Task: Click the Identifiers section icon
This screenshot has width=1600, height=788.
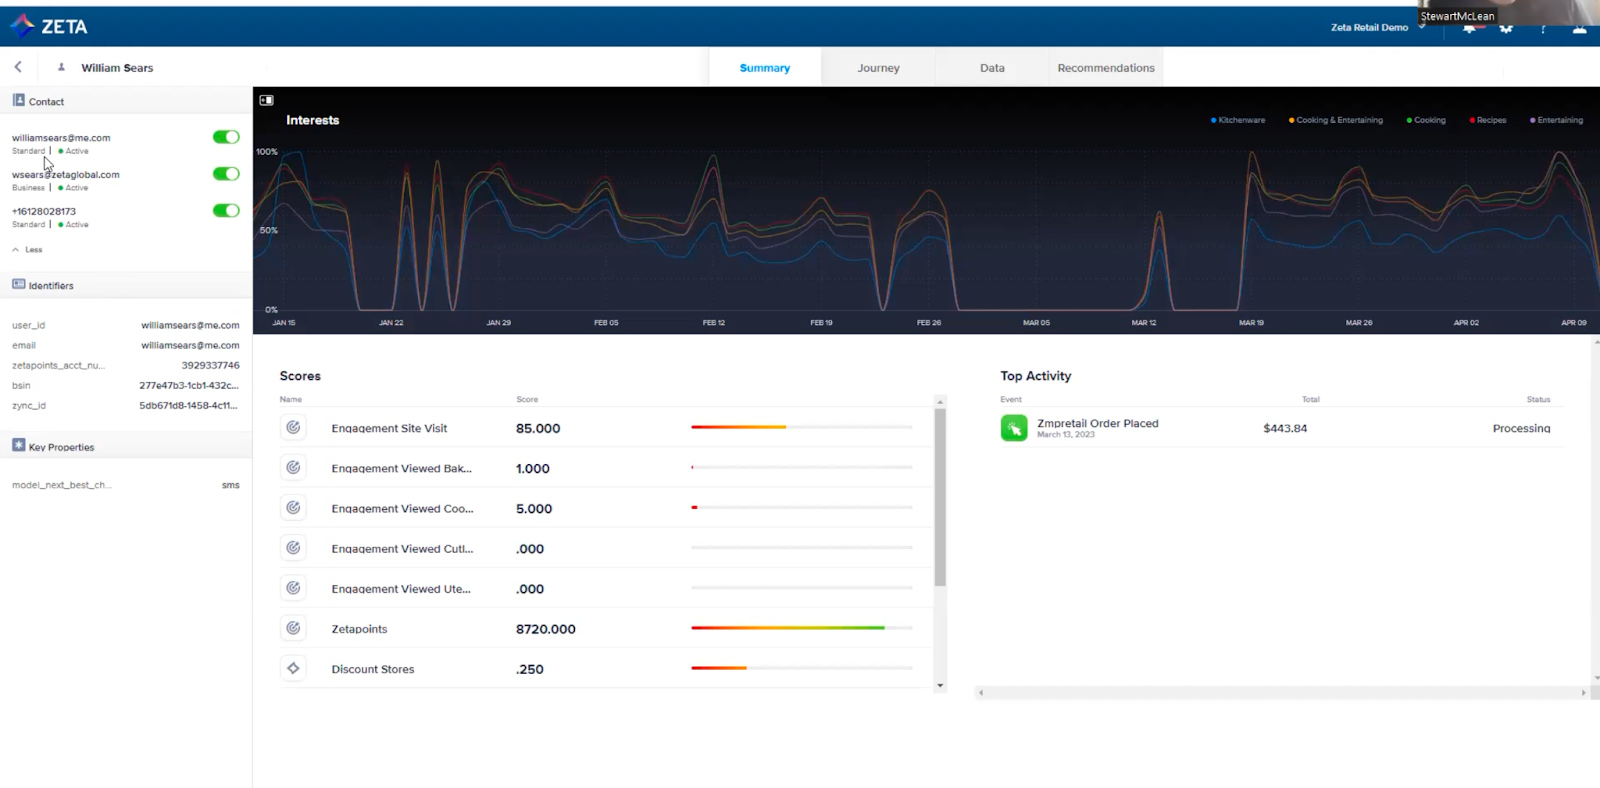Action: (18, 284)
